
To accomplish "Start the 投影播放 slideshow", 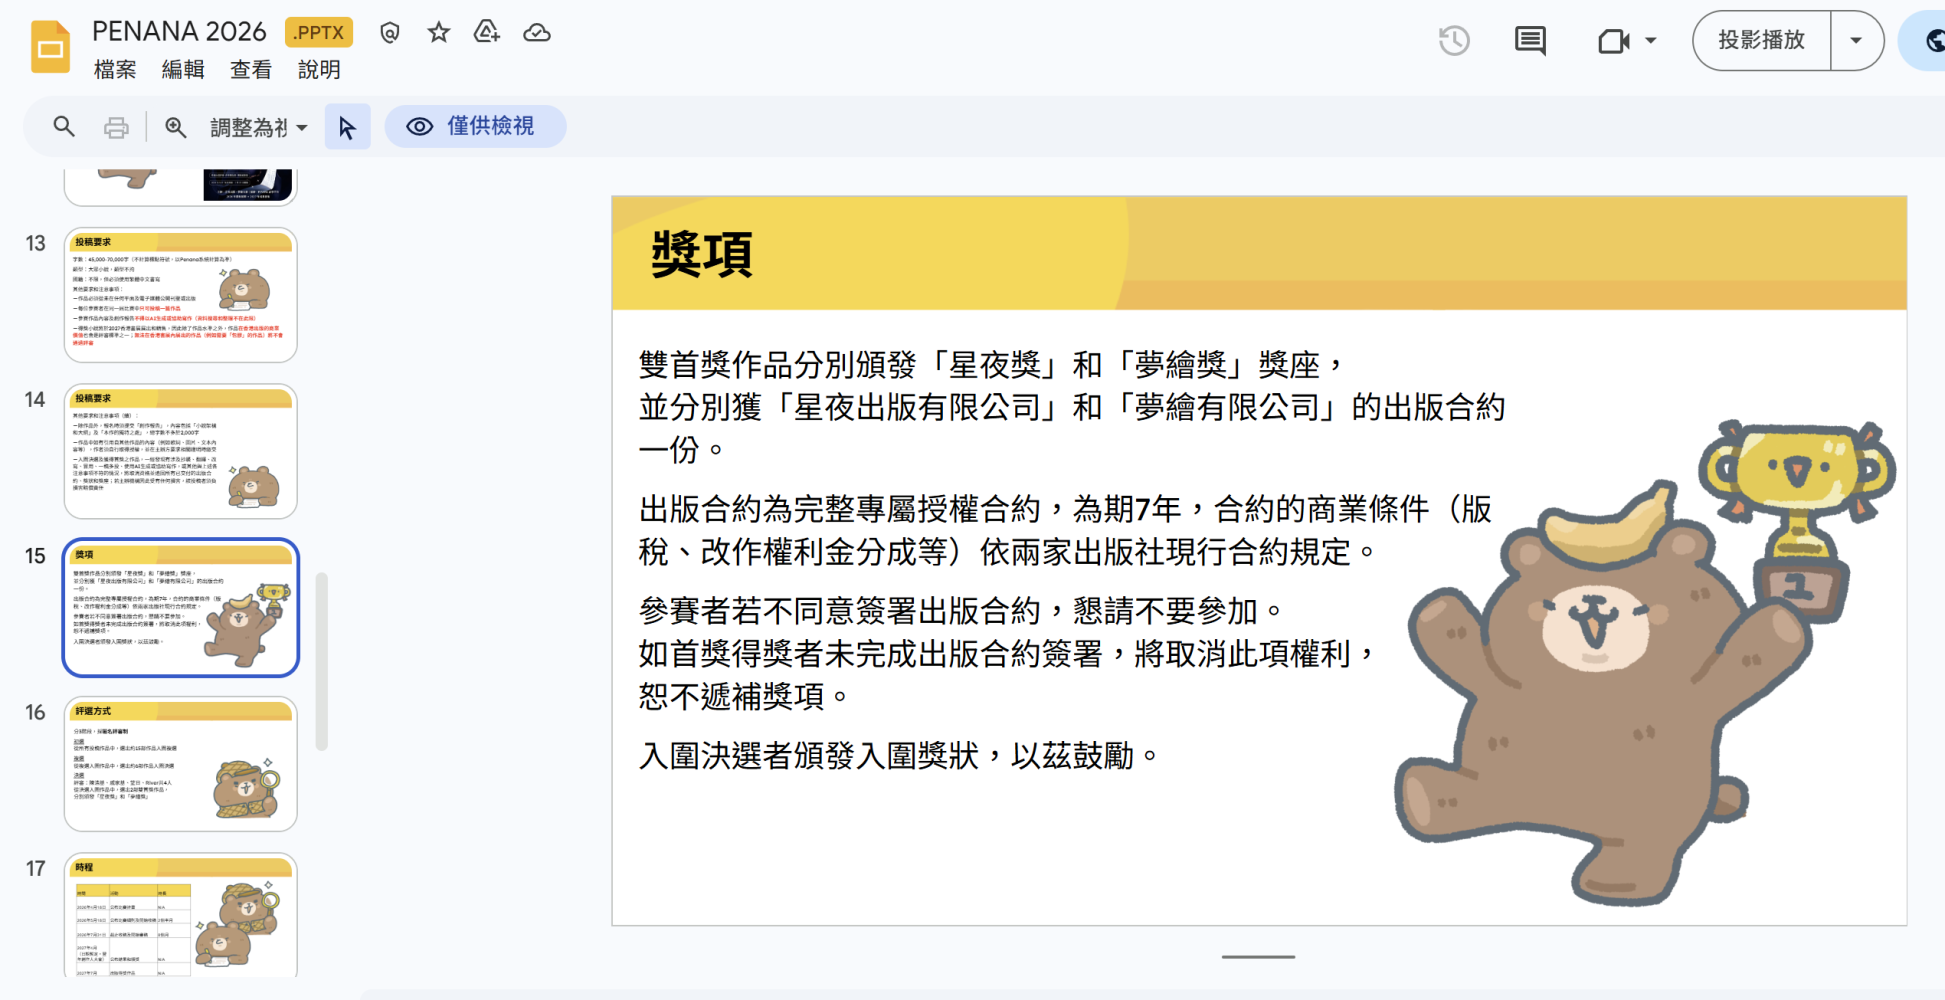I will tap(1762, 41).
